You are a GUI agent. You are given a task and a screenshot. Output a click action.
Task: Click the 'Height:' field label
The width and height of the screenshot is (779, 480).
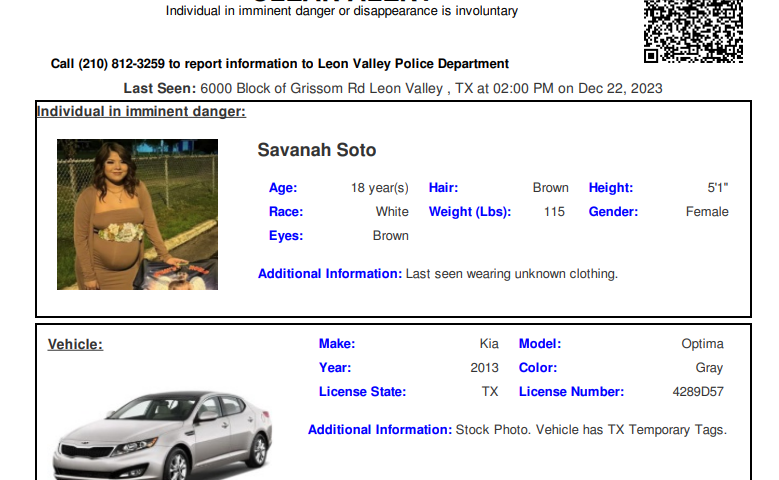pyautogui.click(x=611, y=188)
